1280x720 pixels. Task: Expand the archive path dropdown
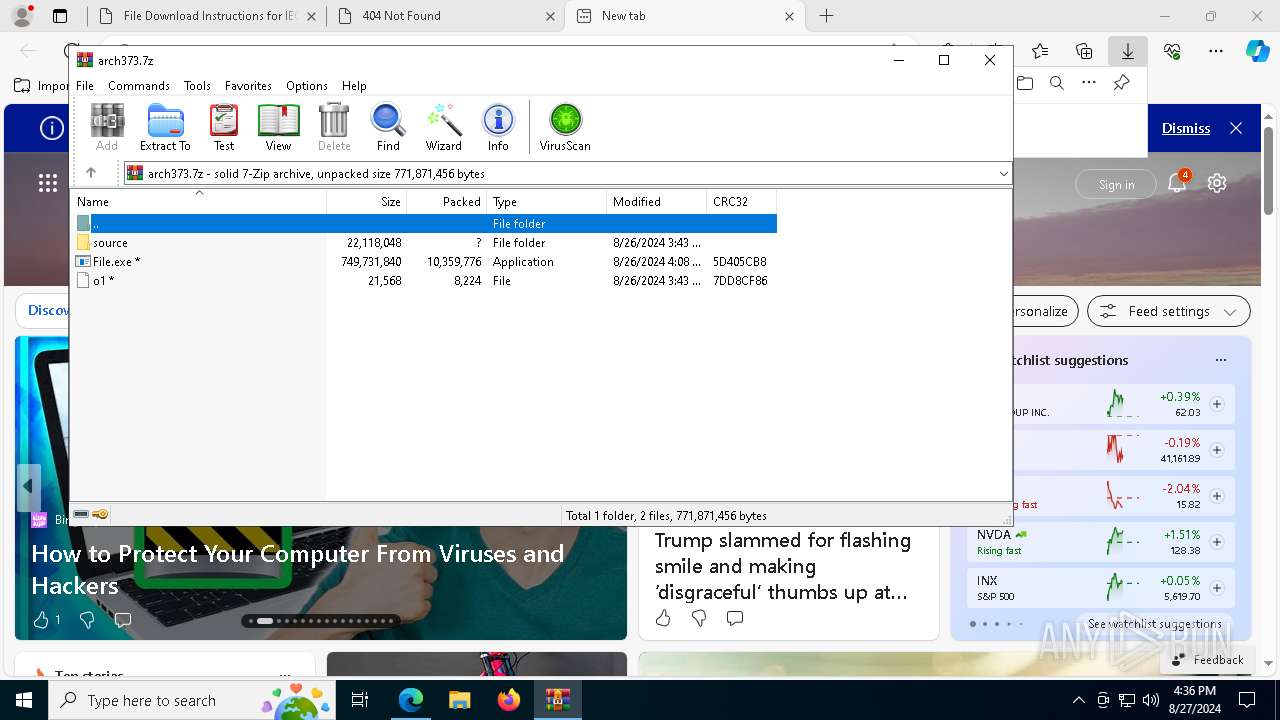click(x=1003, y=173)
